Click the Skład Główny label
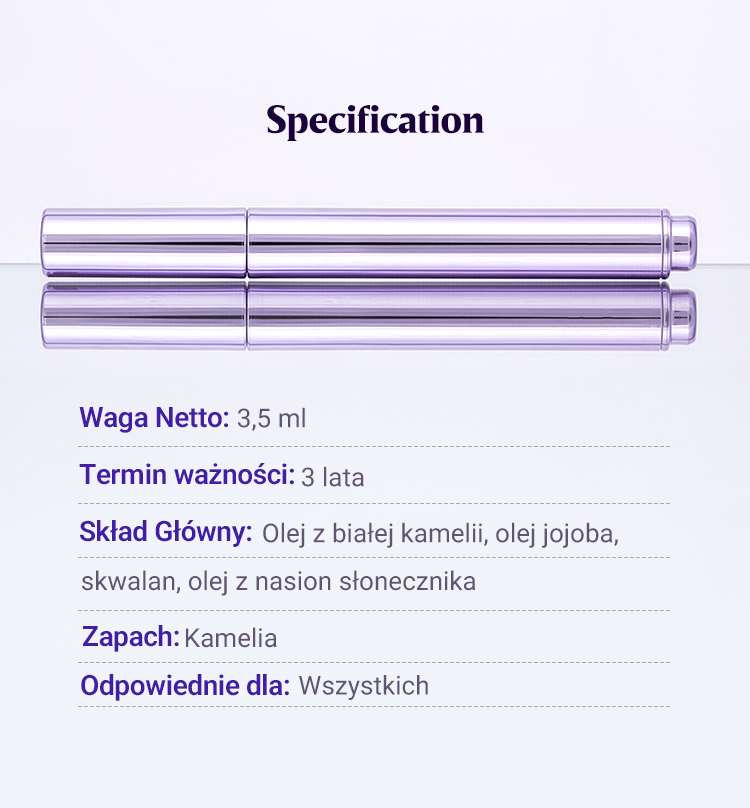Screen dimensions: 750x808 (x=166, y=532)
